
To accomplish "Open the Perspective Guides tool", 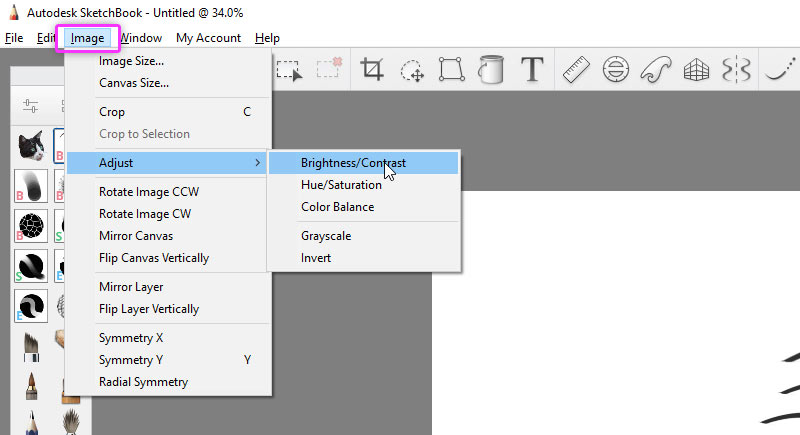I will (696, 69).
